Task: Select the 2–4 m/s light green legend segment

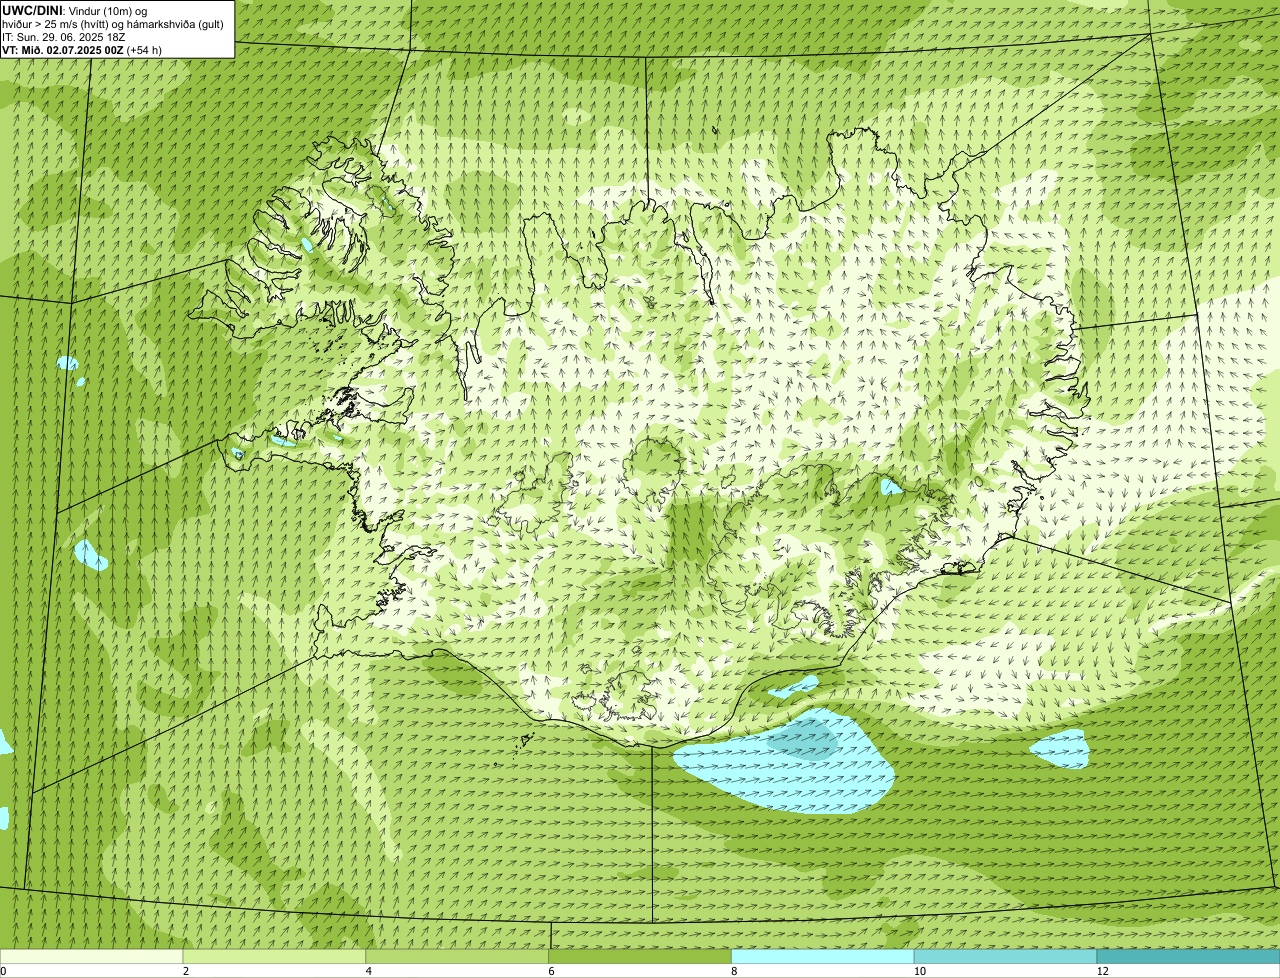Action: pos(274,956)
